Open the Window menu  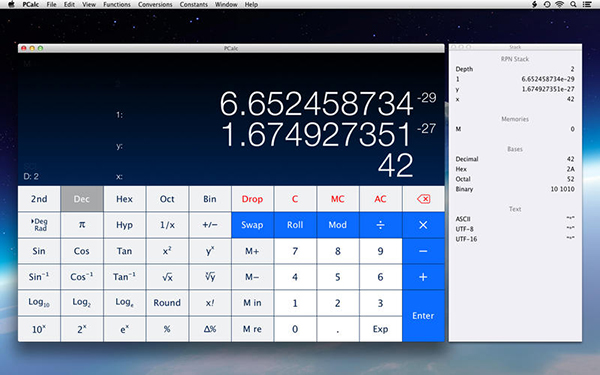tap(226, 5)
